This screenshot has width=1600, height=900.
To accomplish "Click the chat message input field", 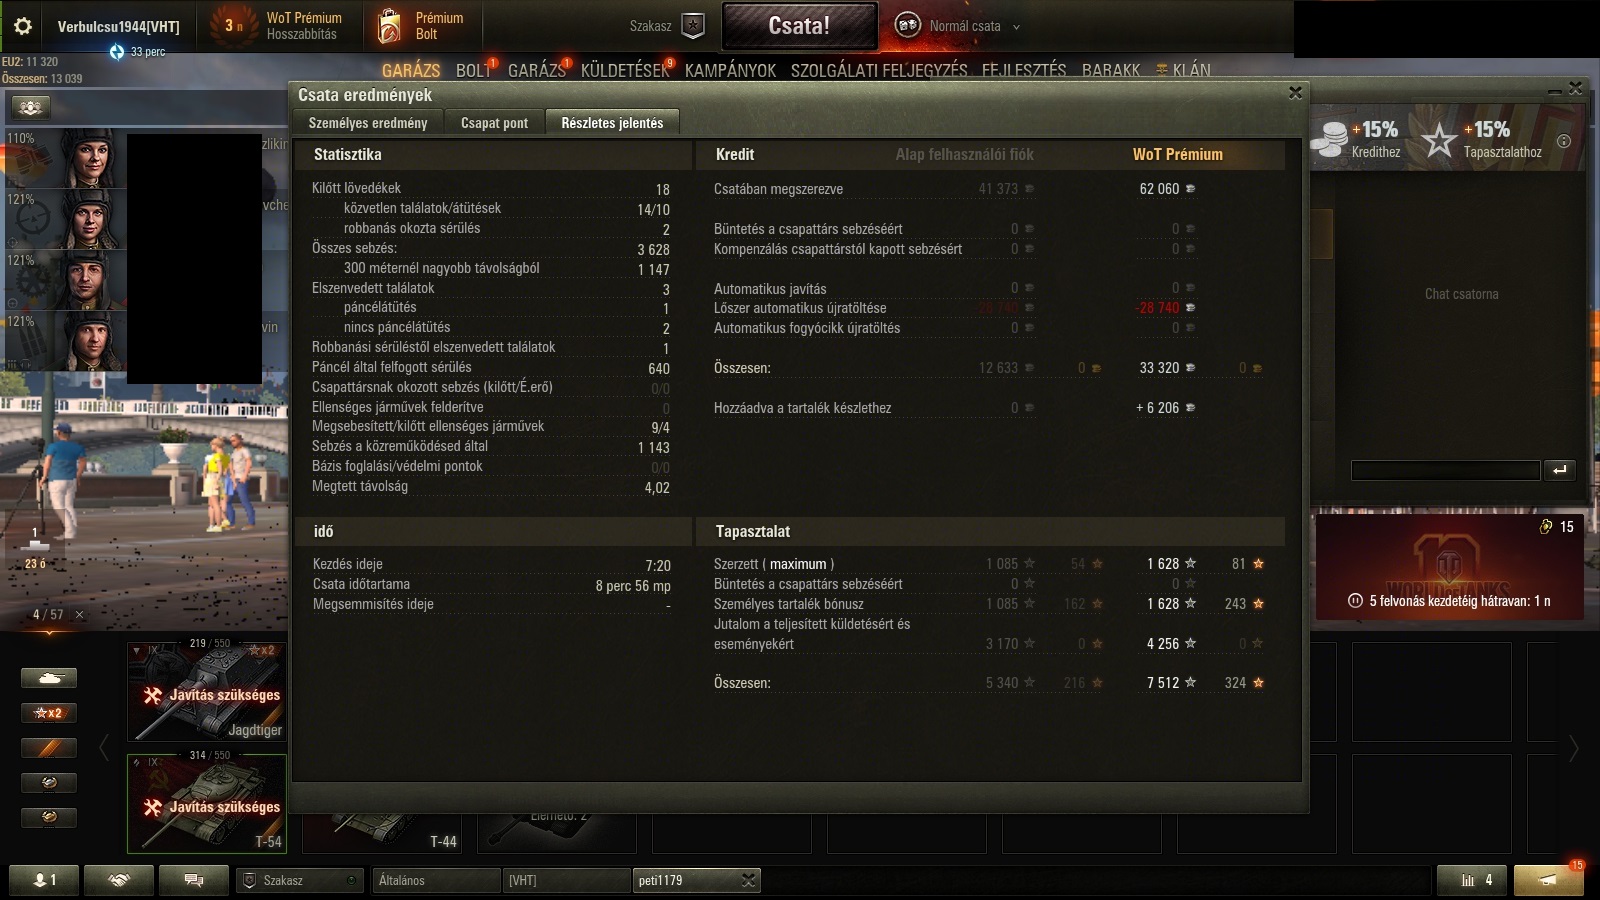I will coord(1445,470).
